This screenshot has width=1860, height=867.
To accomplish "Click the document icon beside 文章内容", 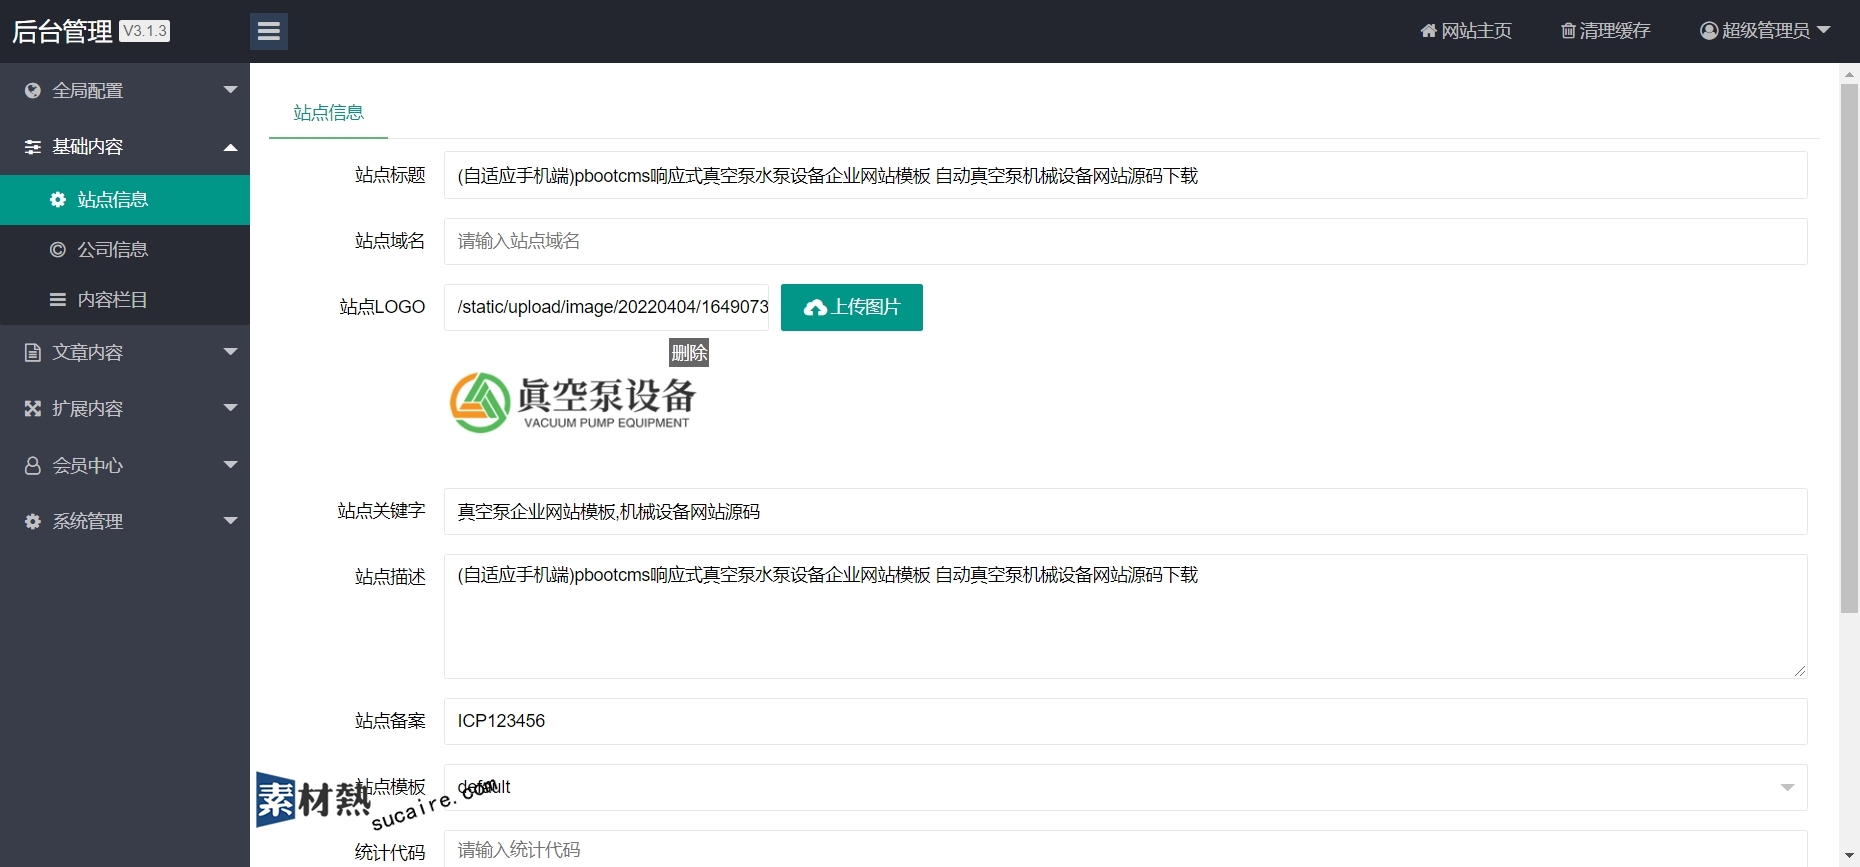I will (x=33, y=352).
